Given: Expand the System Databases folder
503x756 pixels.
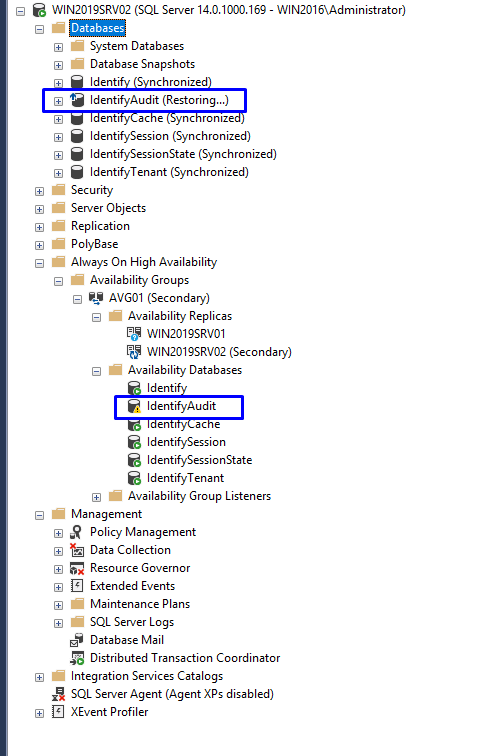Looking at the screenshot, I should (x=58, y=47).
